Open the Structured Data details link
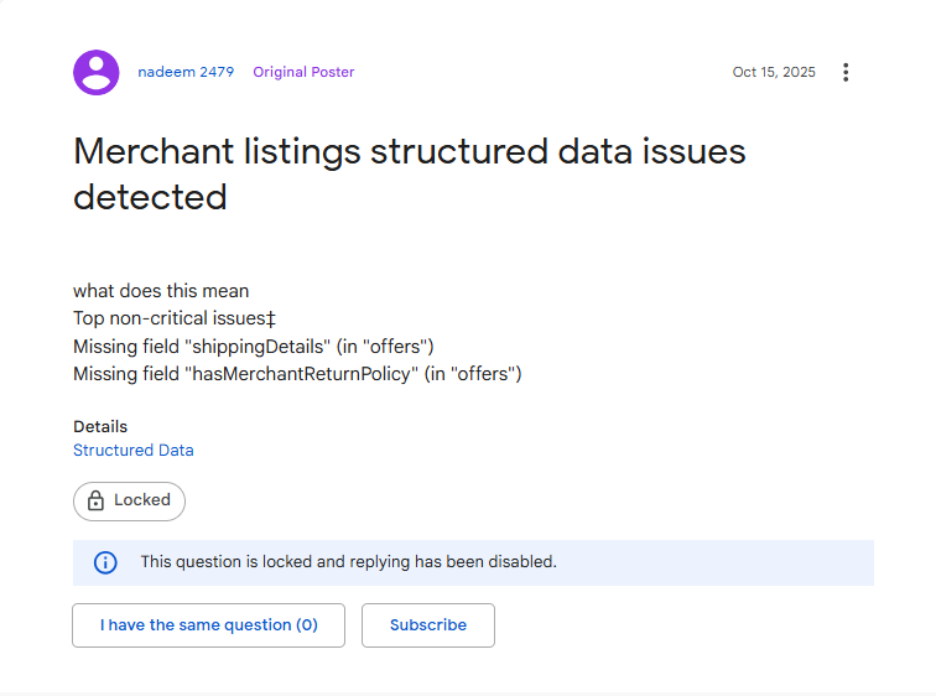Image resolution: width=936 pixels, height=696 pixels. click(133, 450)
